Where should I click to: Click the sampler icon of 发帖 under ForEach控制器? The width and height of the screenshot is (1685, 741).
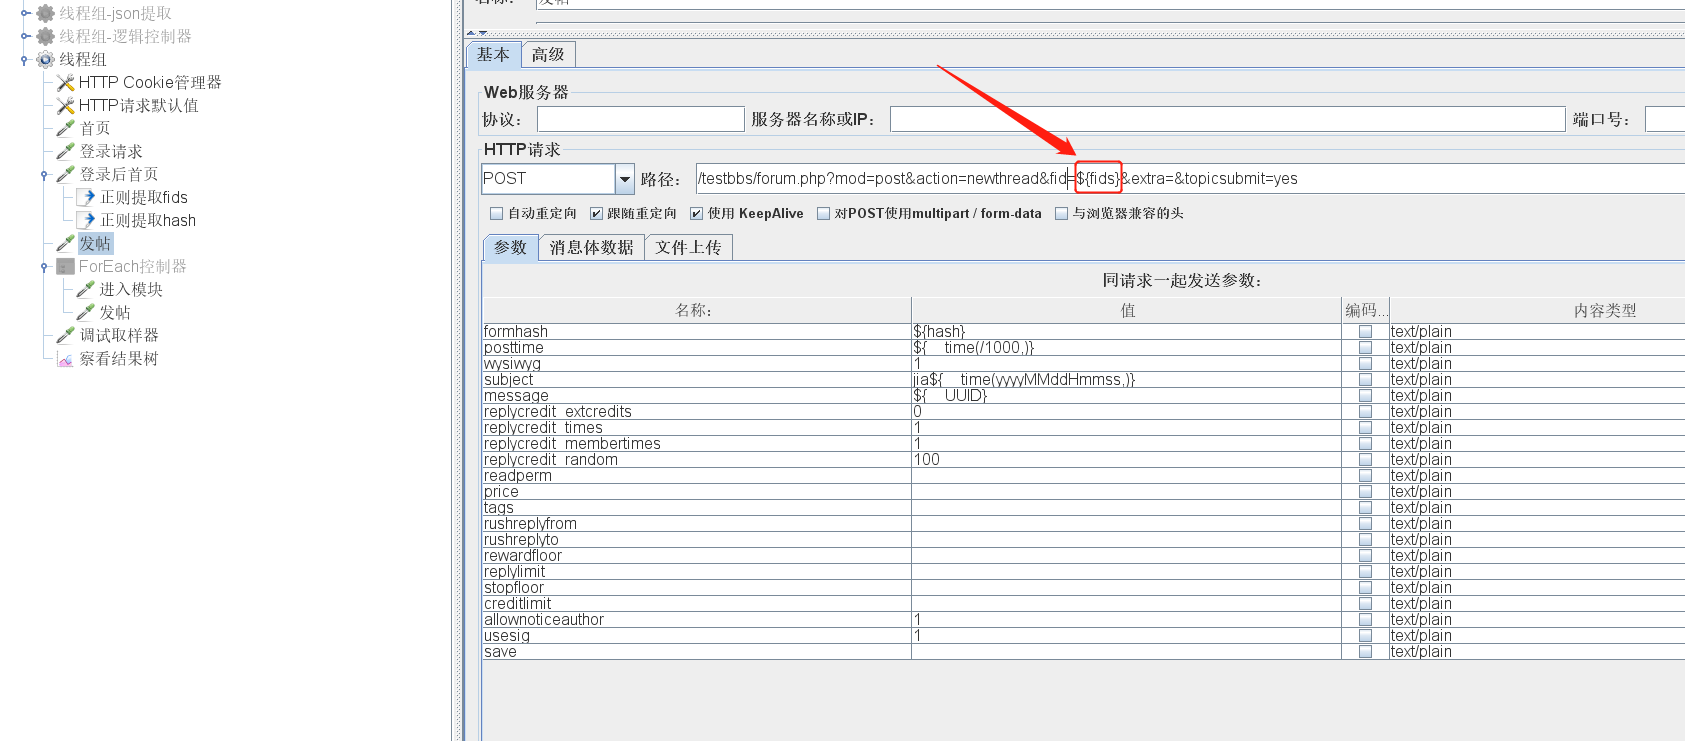point(86,312)
